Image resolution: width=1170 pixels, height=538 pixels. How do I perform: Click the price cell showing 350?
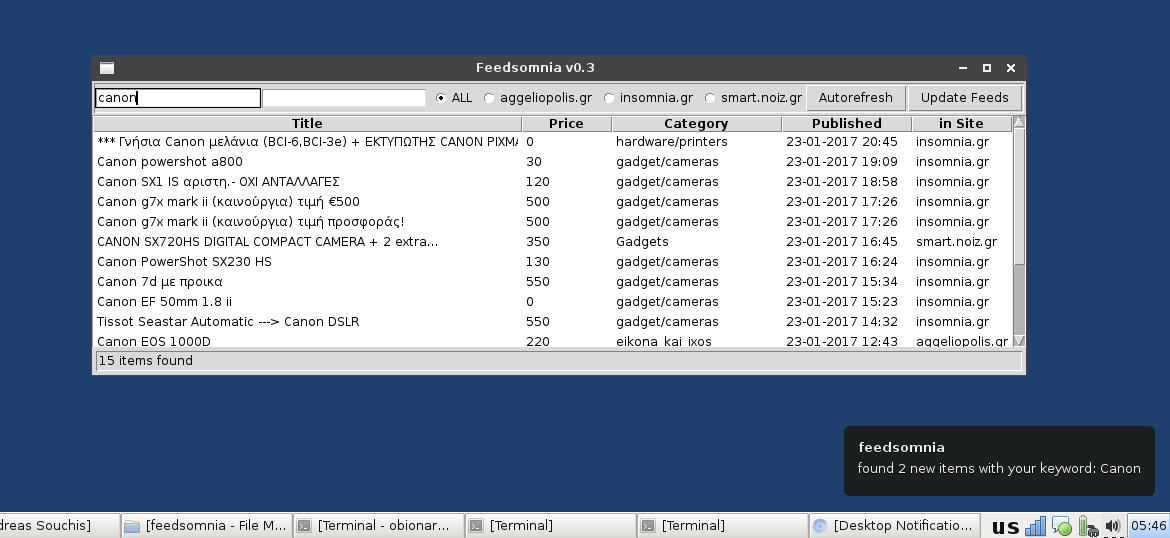pos(538,242)
